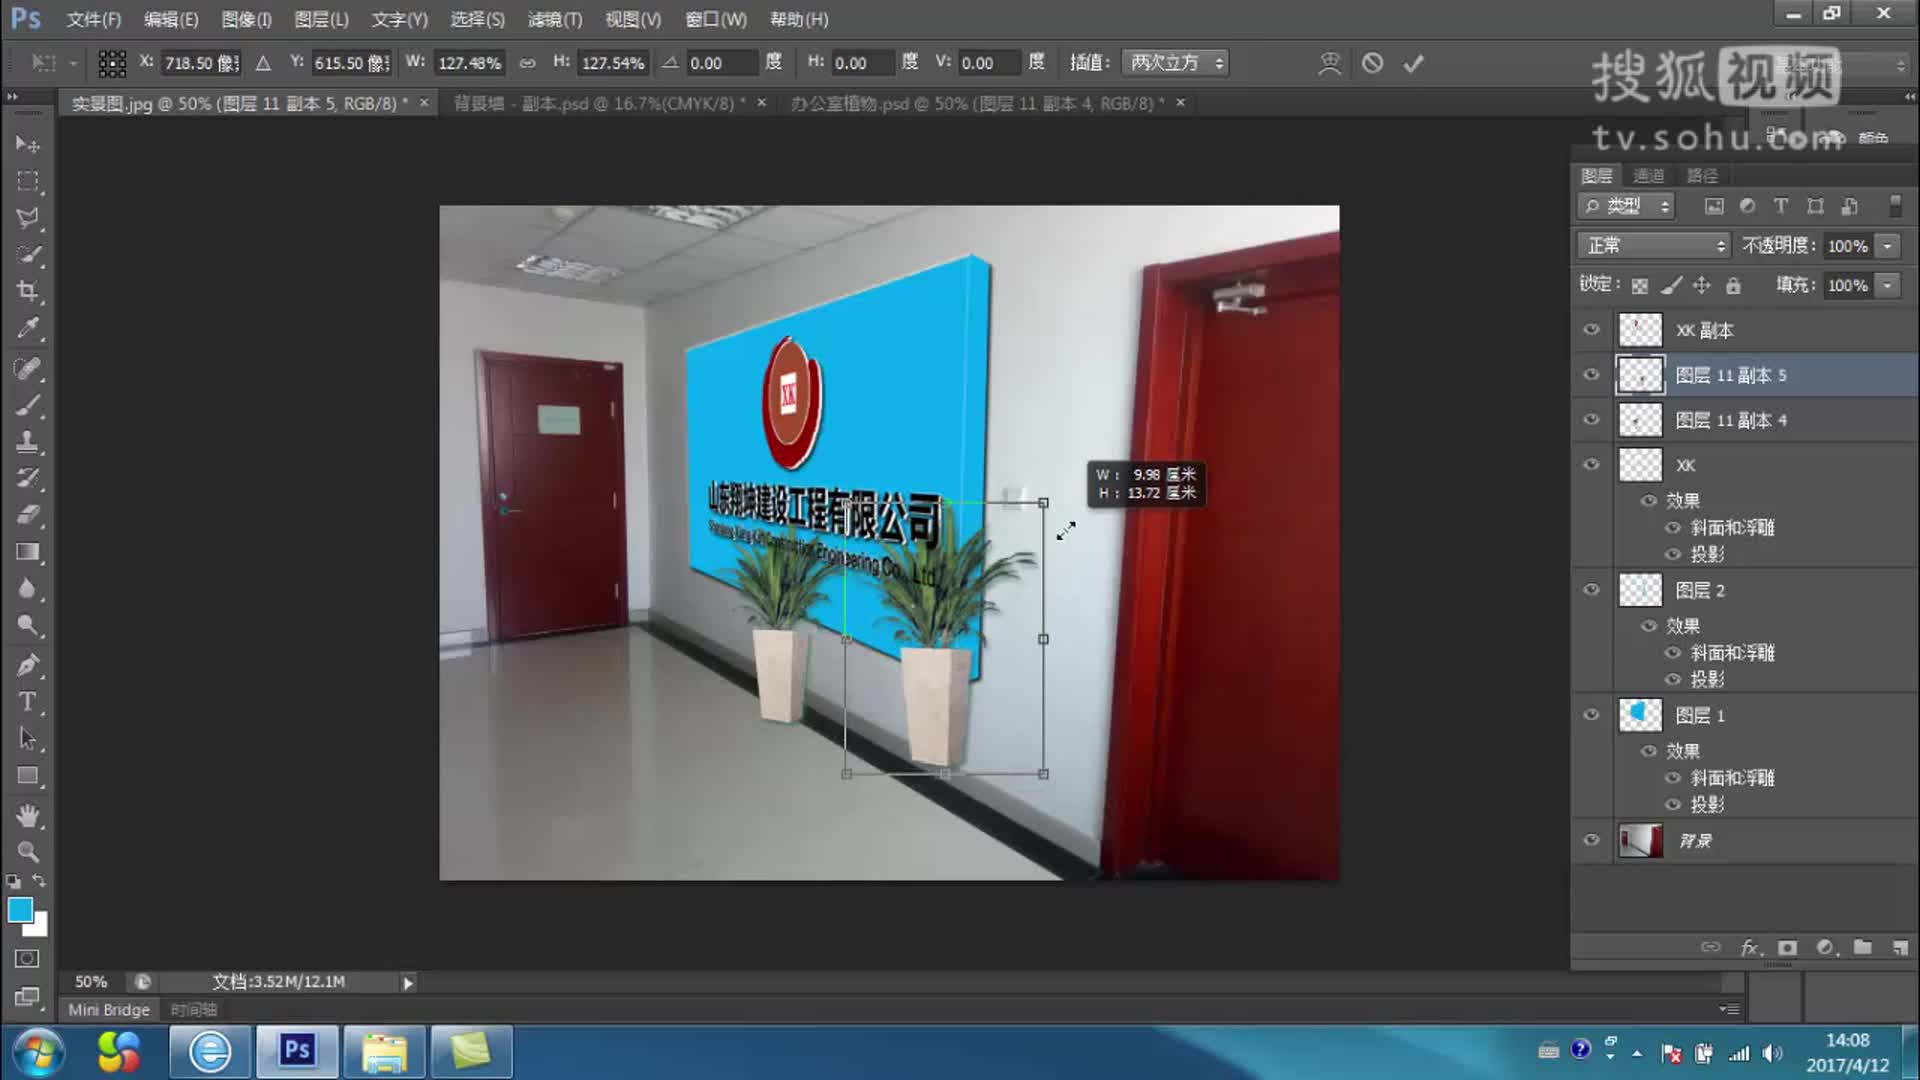Cancel the transform with the prohibition button
The height and width of the screenshot is (1080, 1920).
pyautogui.click(x=1370, y=63)
